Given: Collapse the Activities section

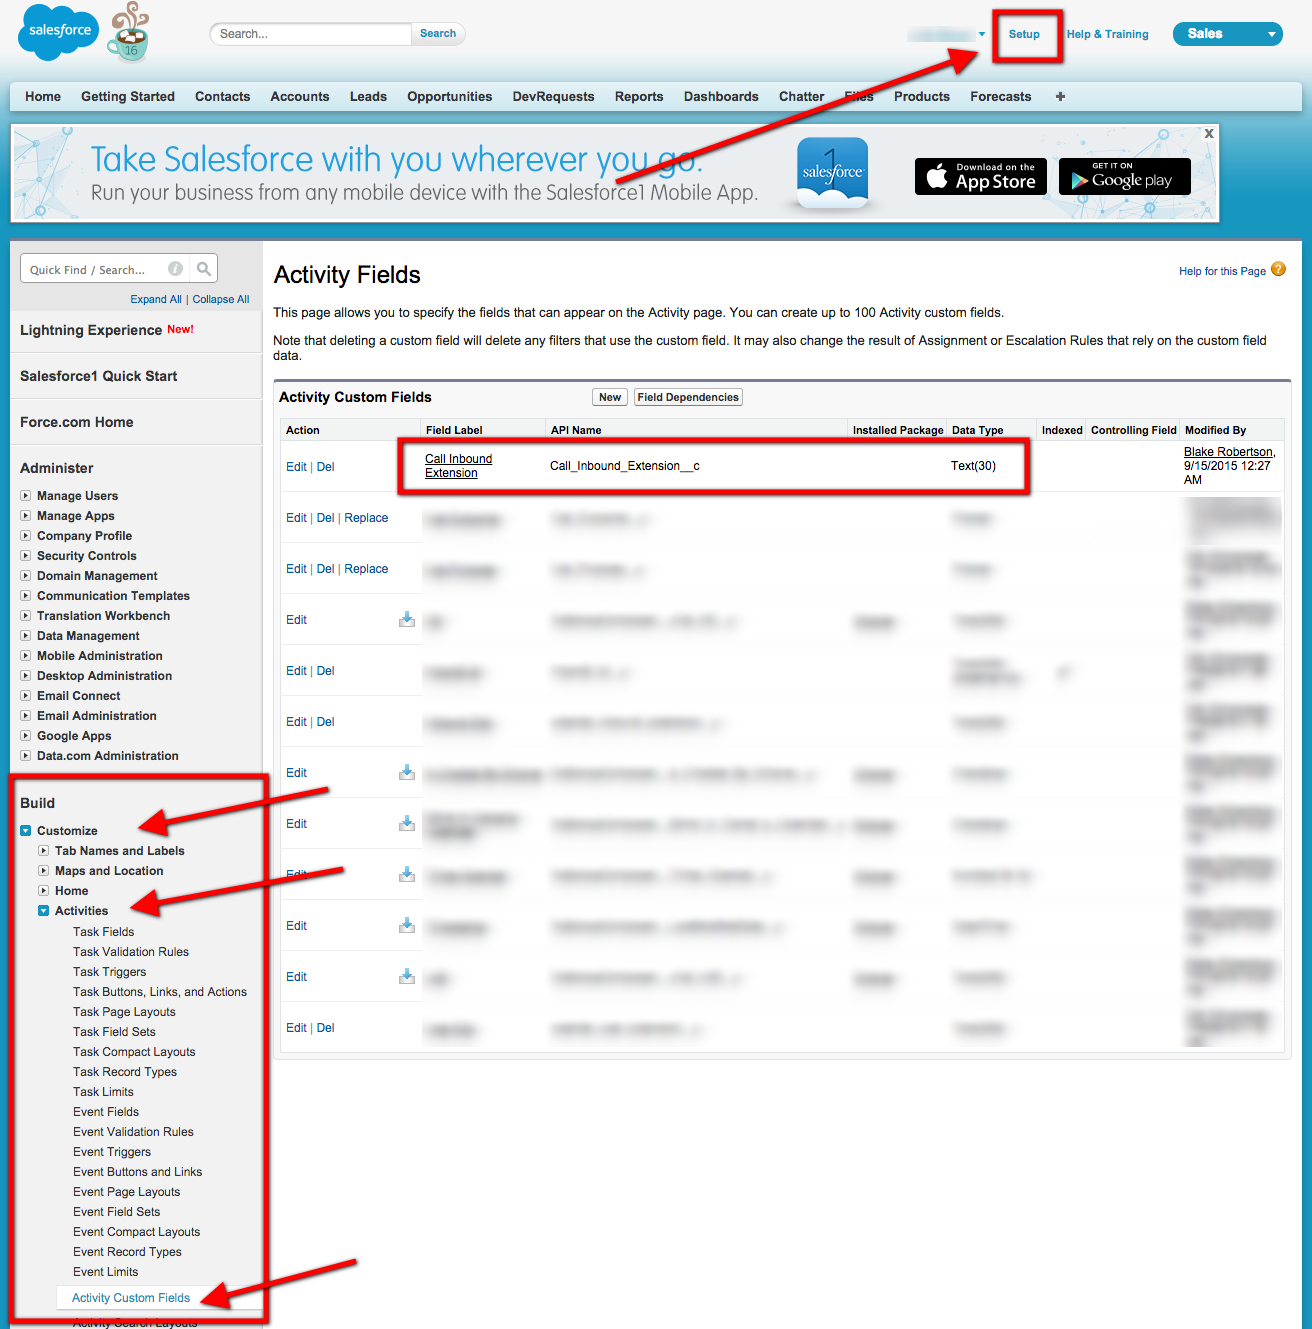Looking at the screenshot, I should point(44,910).
